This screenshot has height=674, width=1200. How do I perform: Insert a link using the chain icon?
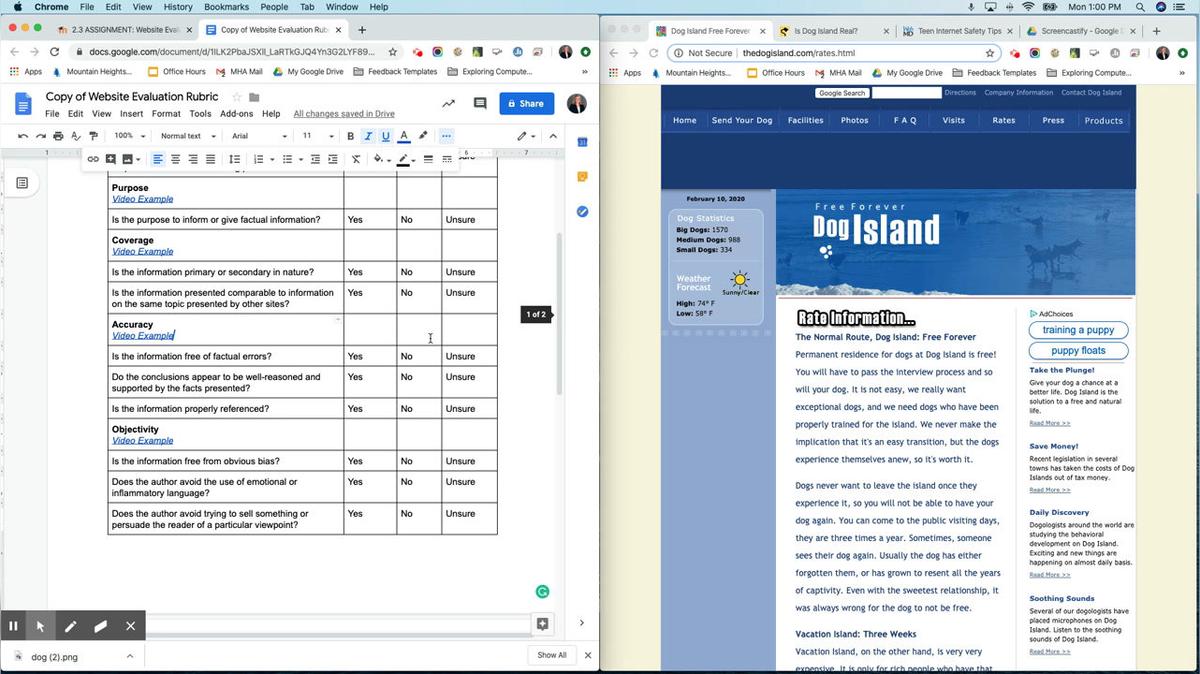point(93,159)
